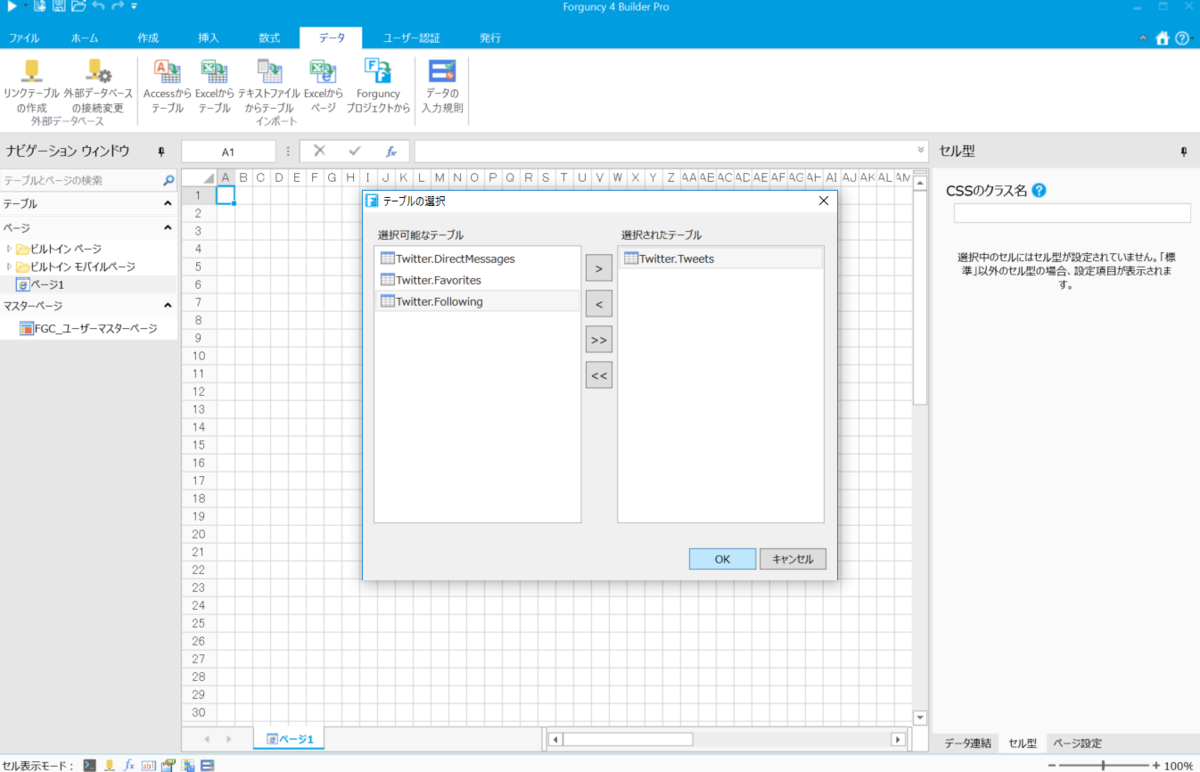This screenshot has width=1200, height=772.
Task: Click the zoom out minus button
Action: [x=1052, y=765]
